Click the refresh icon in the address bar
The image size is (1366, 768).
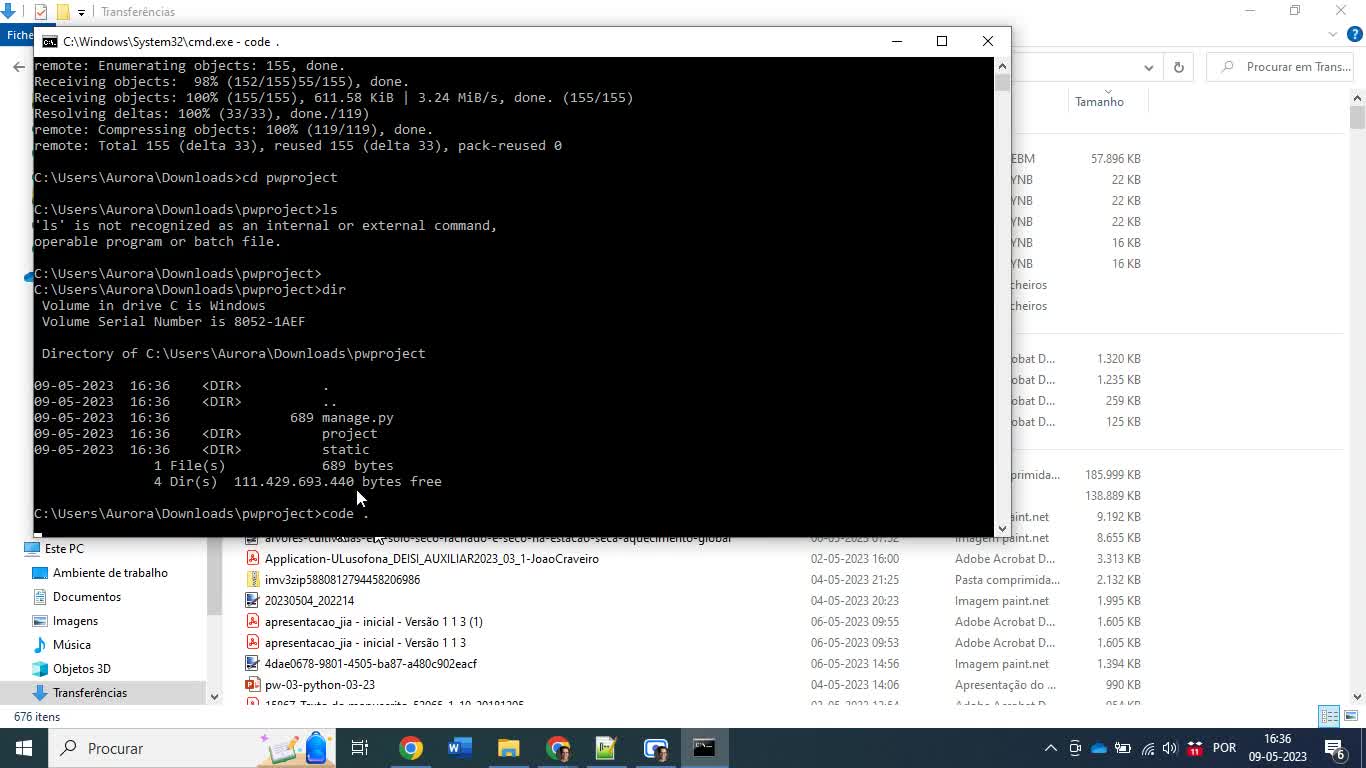[1179, 68]
